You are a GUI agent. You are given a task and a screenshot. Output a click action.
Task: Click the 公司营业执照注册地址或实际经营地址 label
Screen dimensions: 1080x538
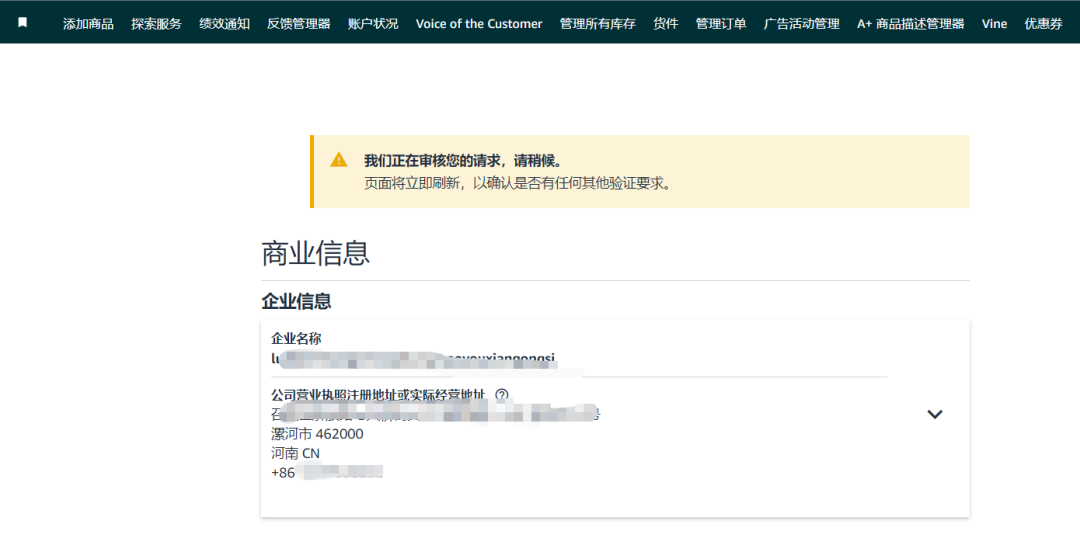pyautogui.click(x=380, y=395)
